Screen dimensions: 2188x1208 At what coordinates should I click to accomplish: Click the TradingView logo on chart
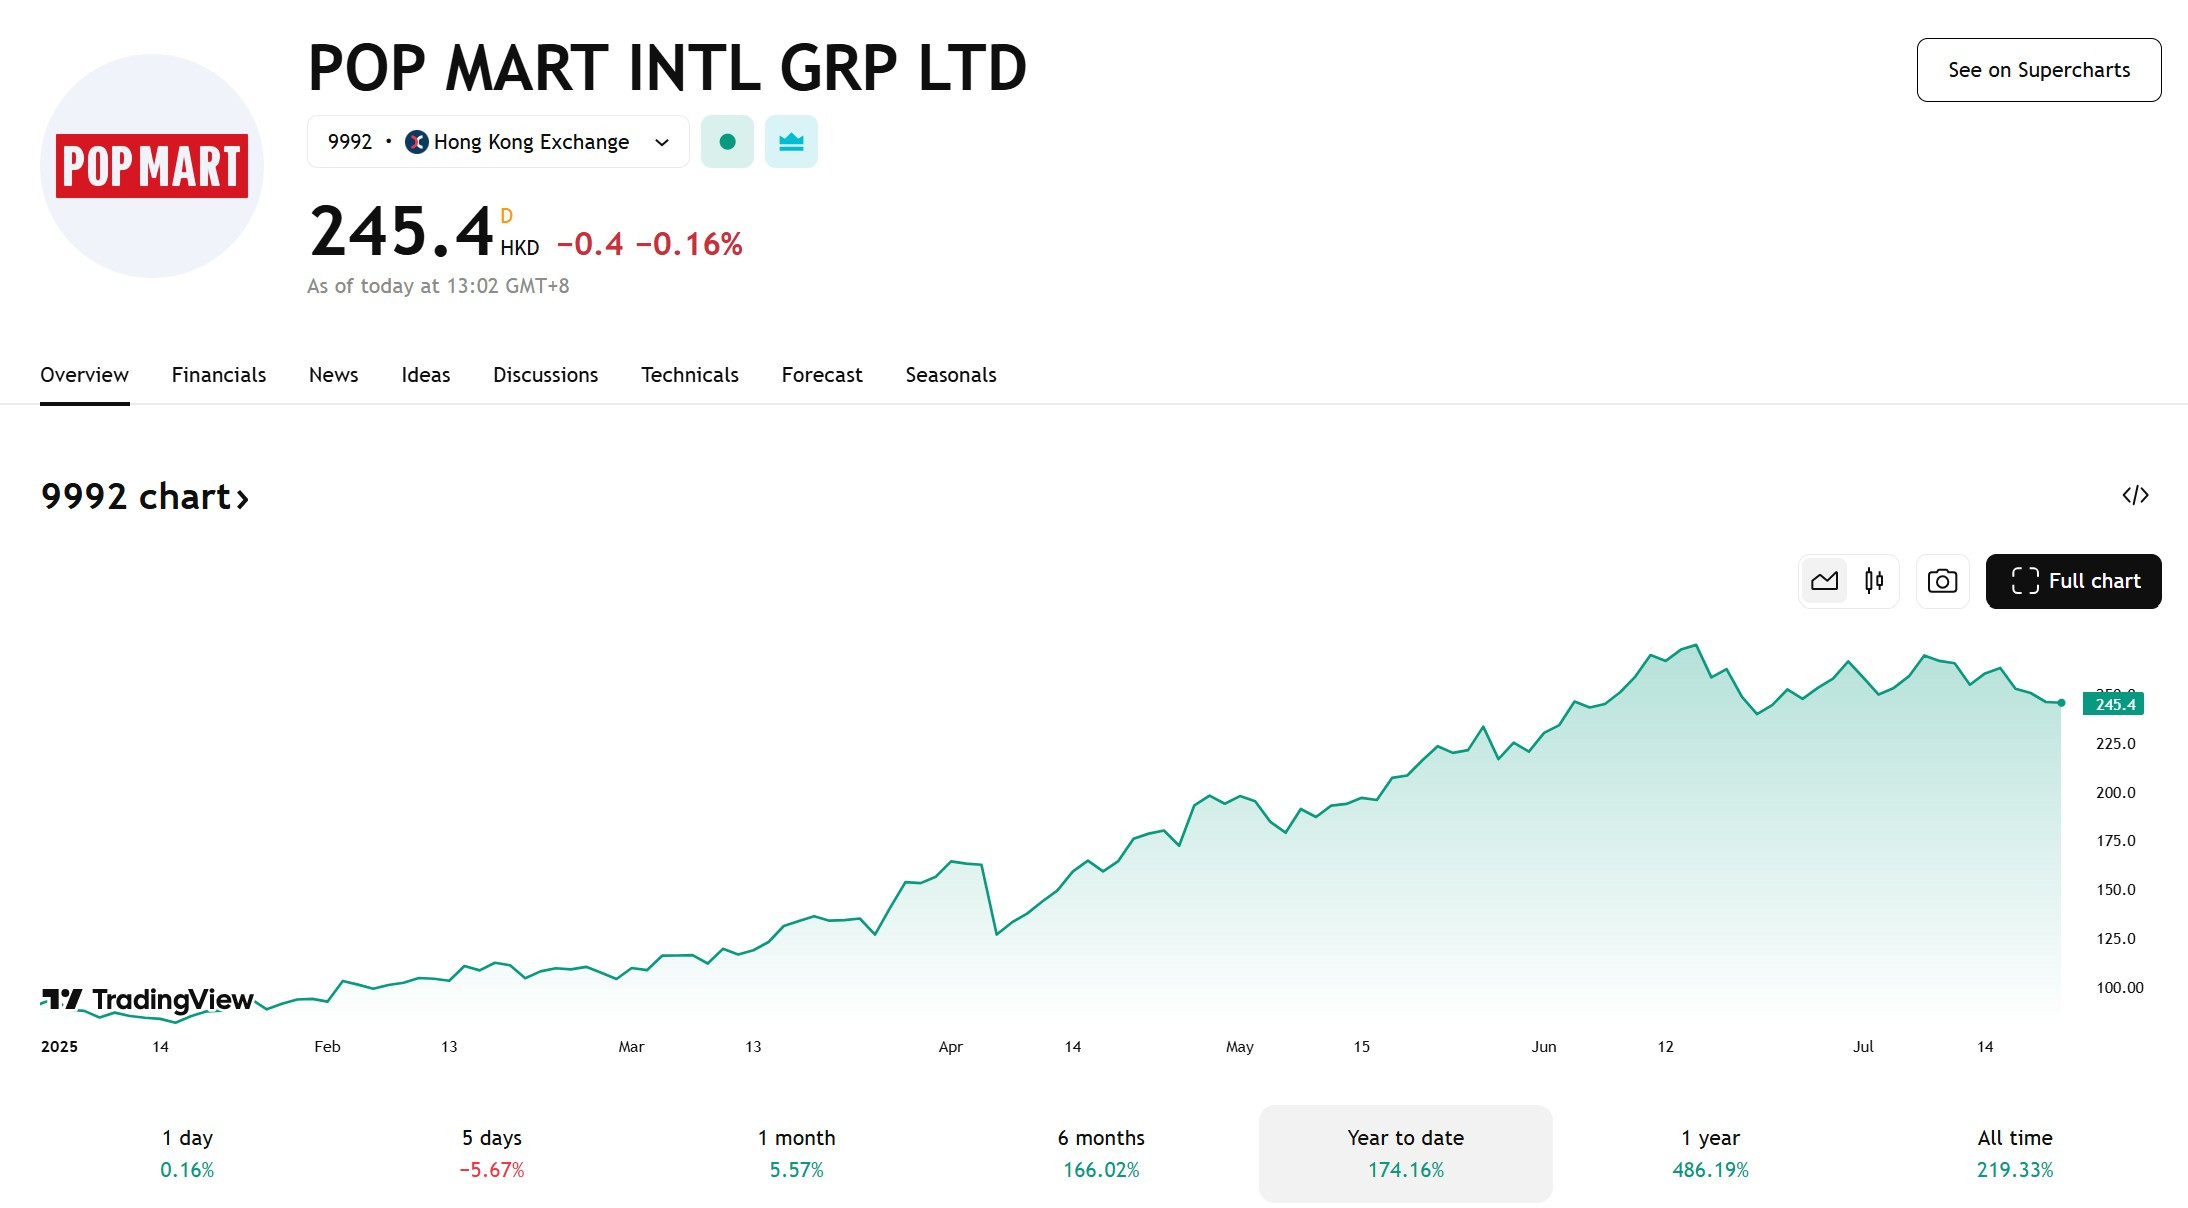pyautogui.click(x=148, y=999)
